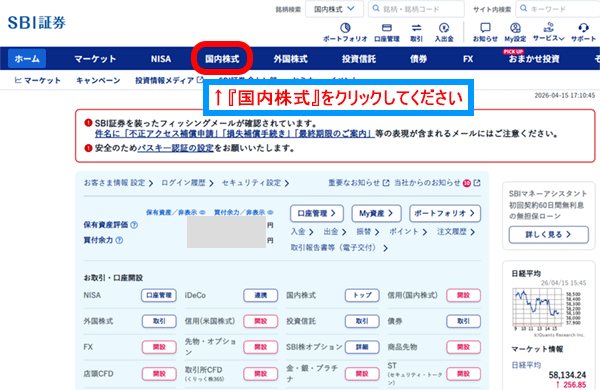Click 詳しく見る in SBIマネーアシスタント card
The image size is (600, 390).
[x=548, y=235]
